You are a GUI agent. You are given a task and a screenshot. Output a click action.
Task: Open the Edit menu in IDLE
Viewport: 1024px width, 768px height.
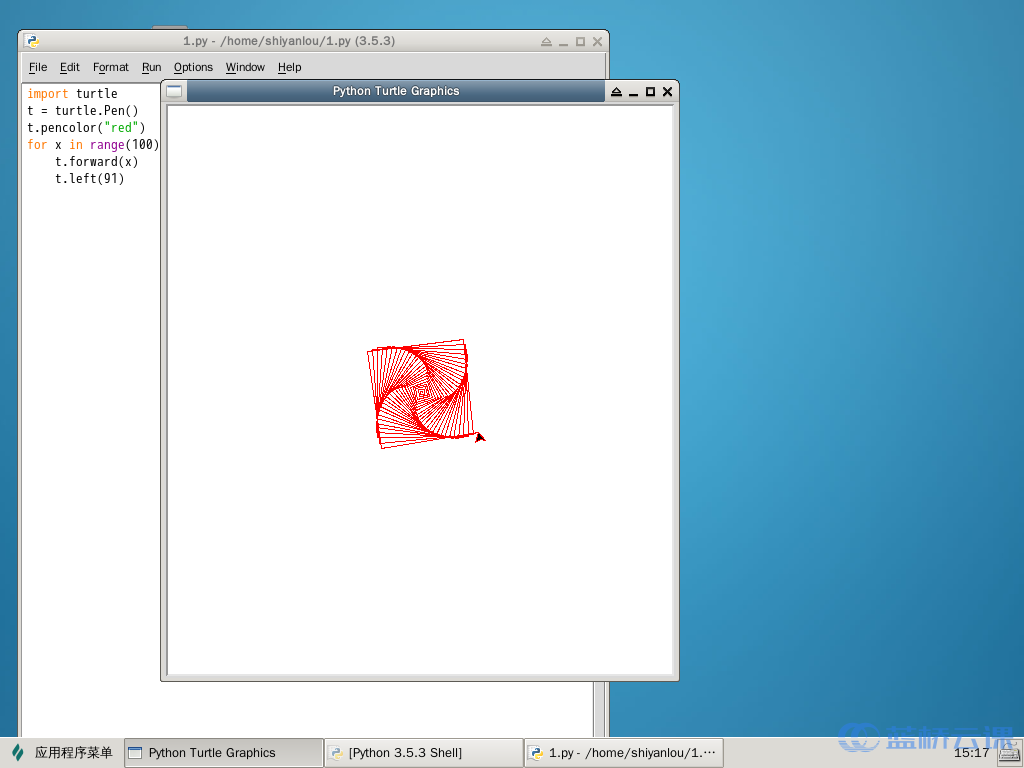[x=69, y=67]
